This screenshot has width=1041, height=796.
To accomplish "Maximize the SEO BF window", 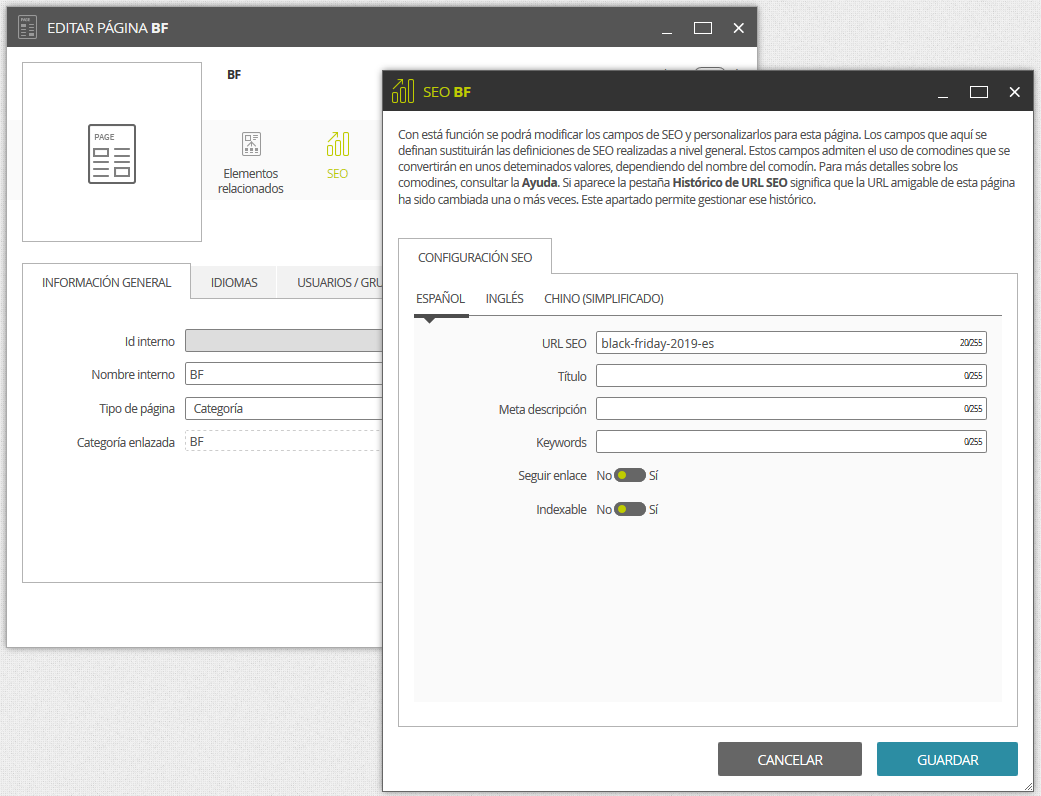I will (x=979, y=92).
